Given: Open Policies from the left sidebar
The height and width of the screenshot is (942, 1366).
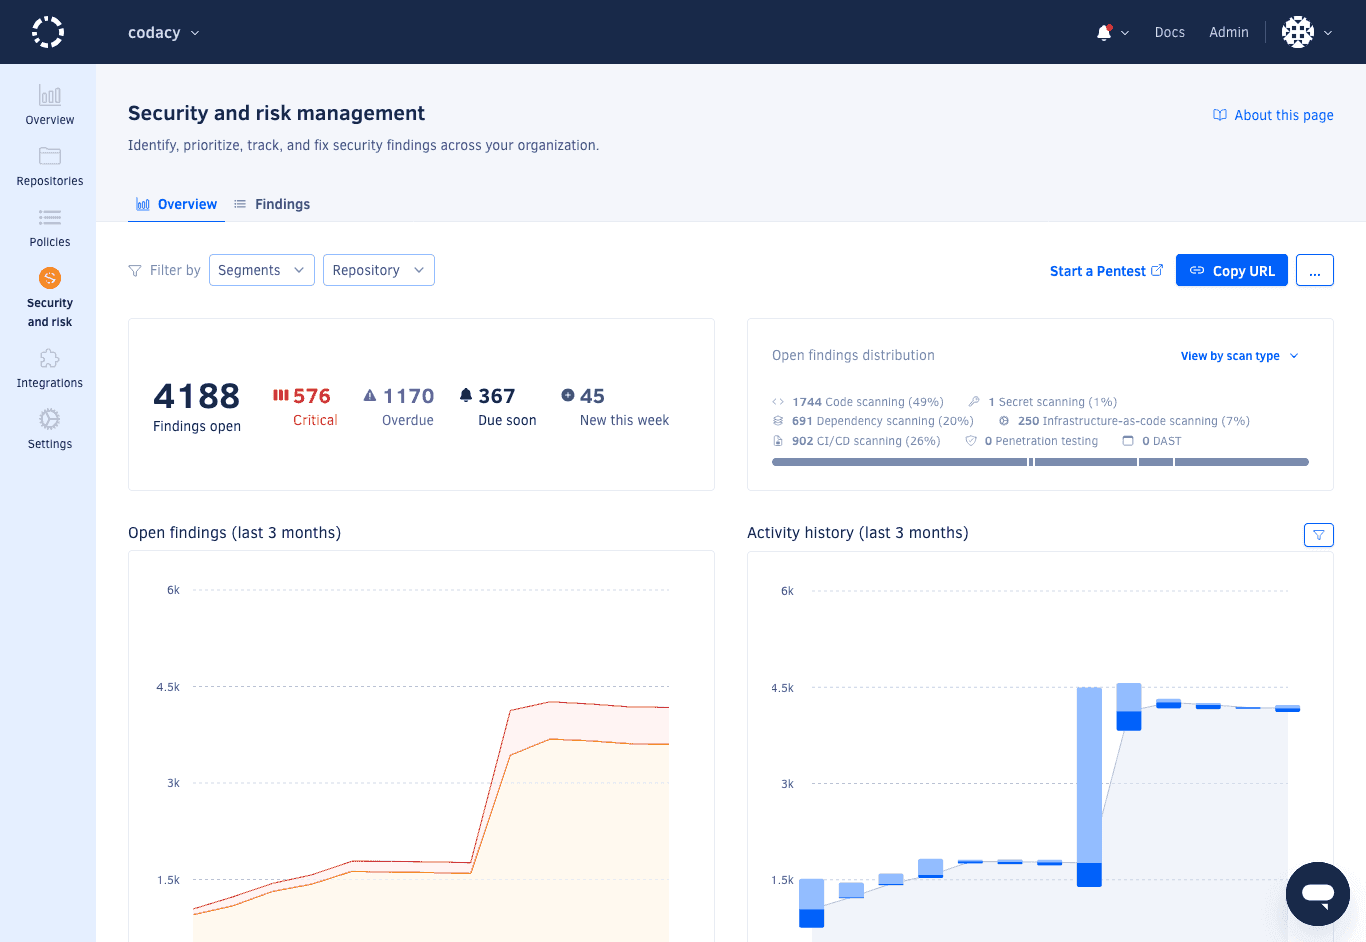Looking at the screenshot, I should [x=48, y=227].
